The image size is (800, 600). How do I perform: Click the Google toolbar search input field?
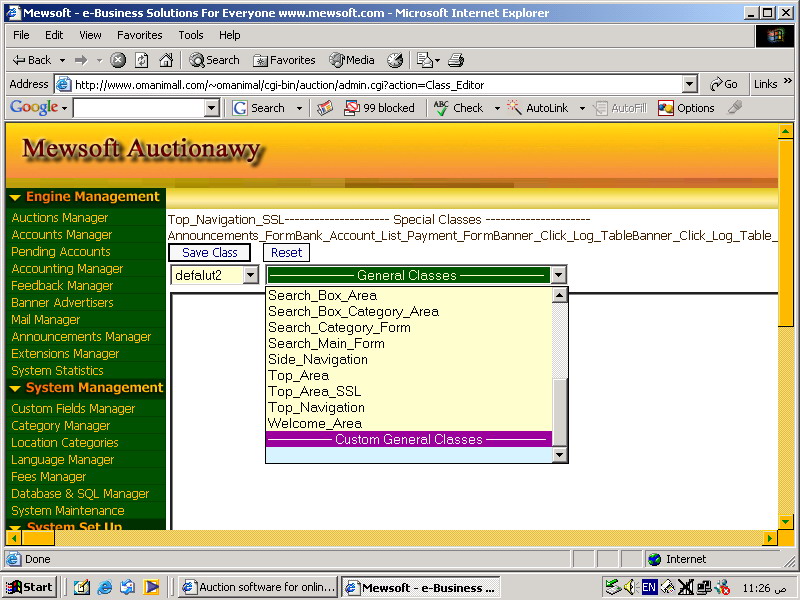[139, 108]
